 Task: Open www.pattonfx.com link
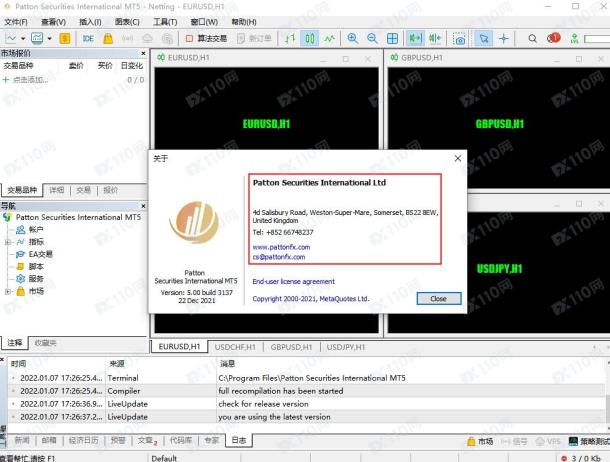click(x=281, y=247)
